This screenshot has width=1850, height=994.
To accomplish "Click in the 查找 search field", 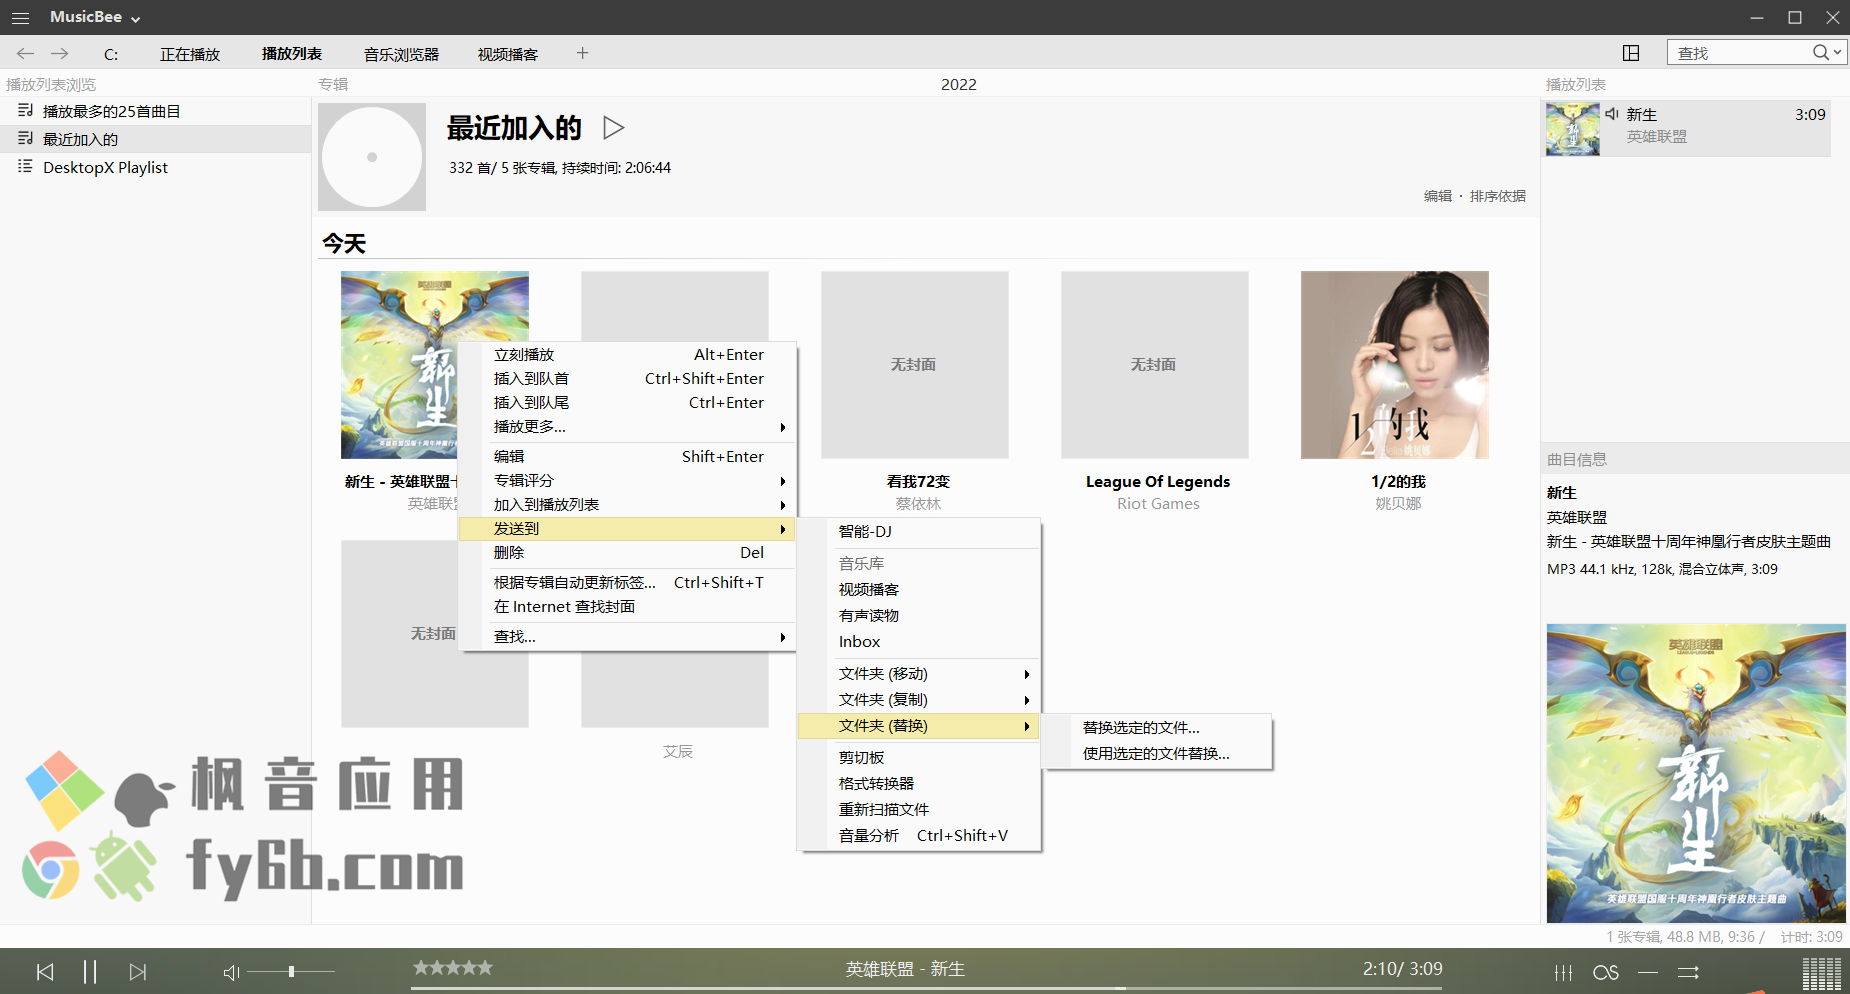I will coord(1740,52).
